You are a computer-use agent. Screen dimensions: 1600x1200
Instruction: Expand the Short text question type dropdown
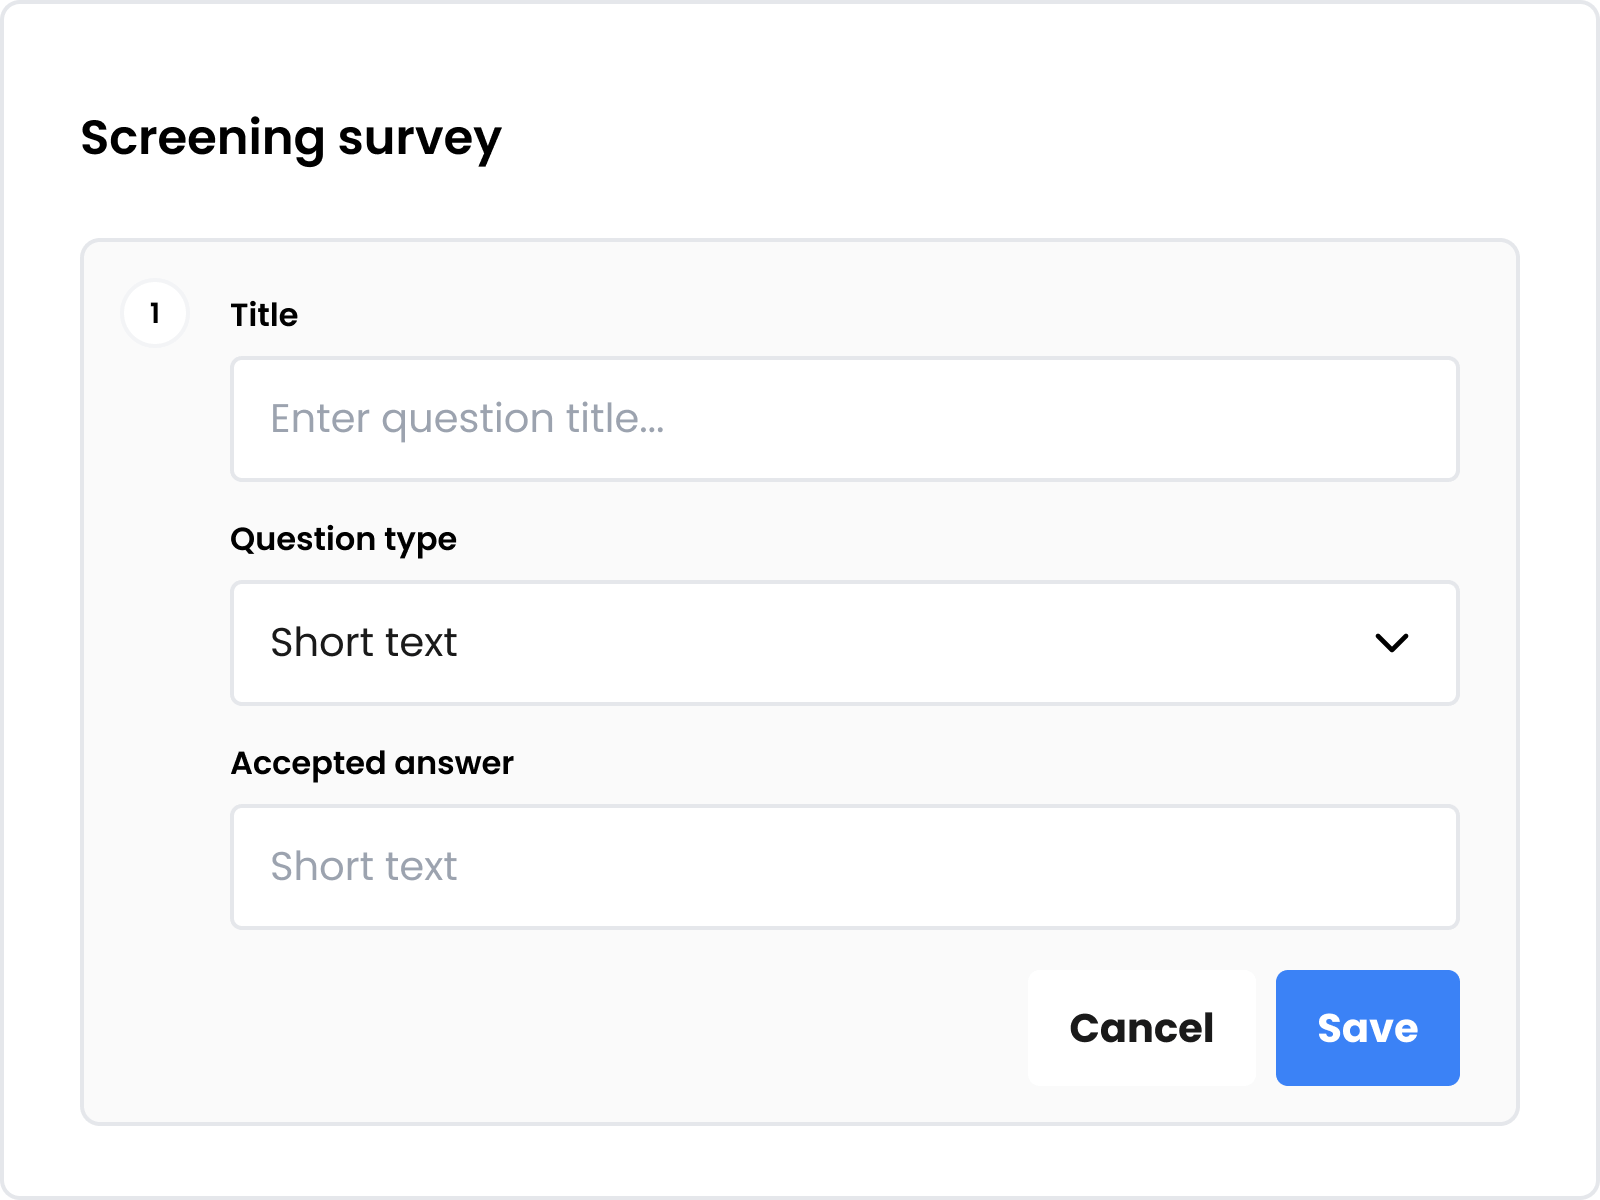pos(845,643)
